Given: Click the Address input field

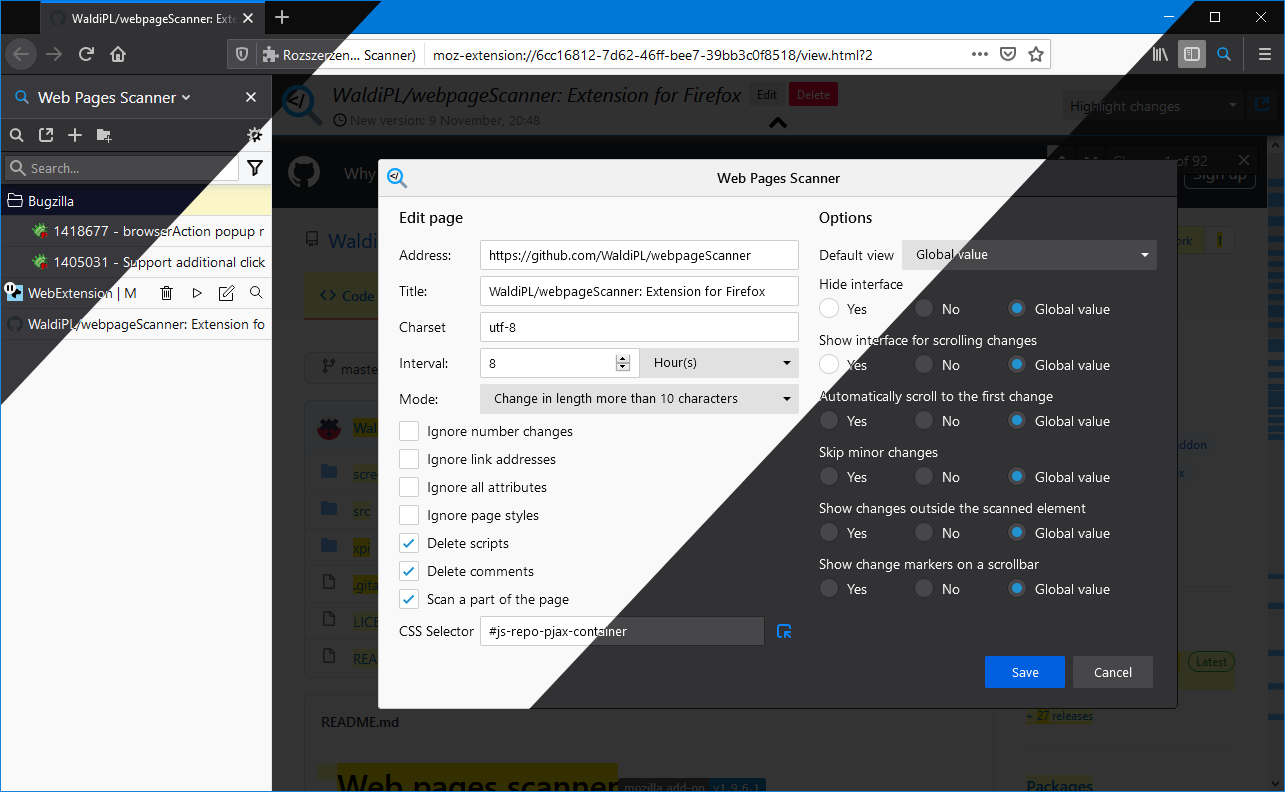Looking at the screenshot, I should pyautogui.click(x=639, y=255).
